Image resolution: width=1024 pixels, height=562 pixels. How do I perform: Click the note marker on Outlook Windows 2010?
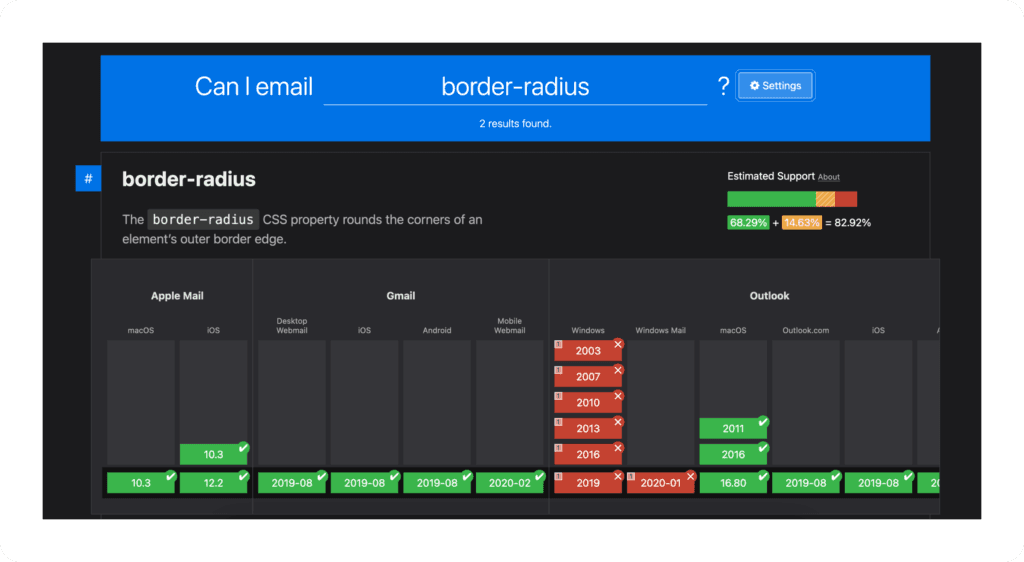click(x=558, y=396)
